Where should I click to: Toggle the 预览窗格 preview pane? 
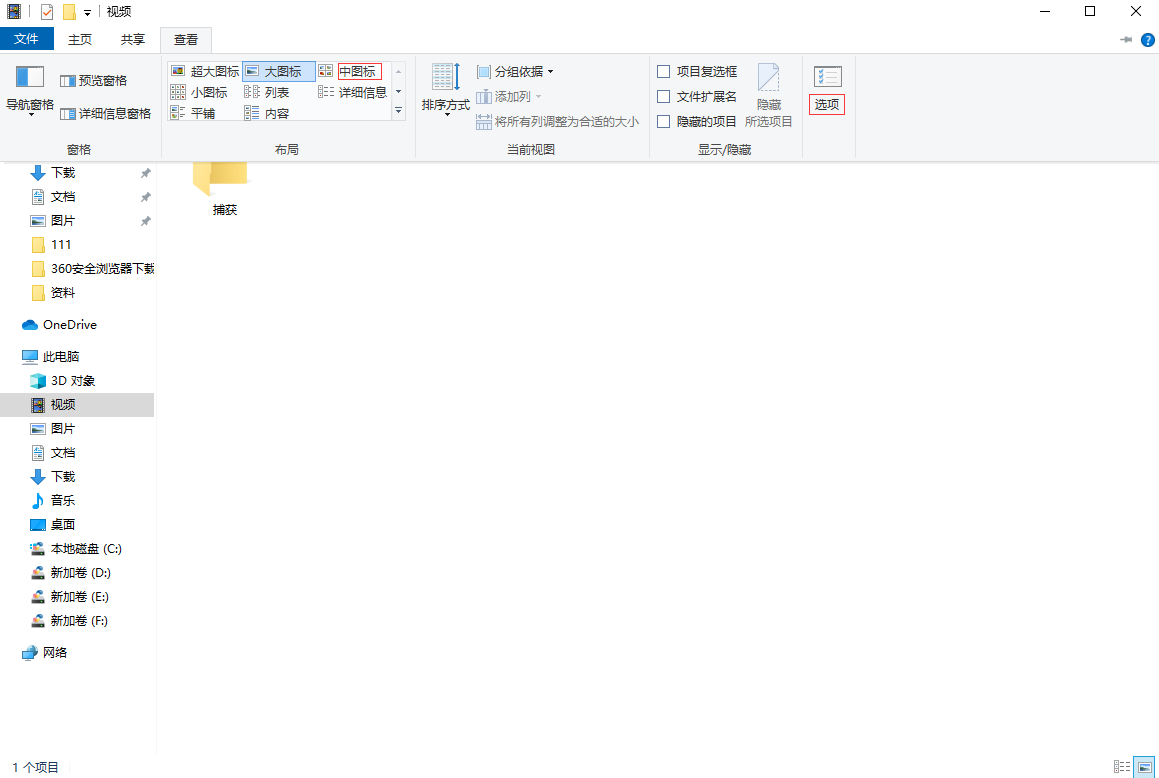point(93,81)
